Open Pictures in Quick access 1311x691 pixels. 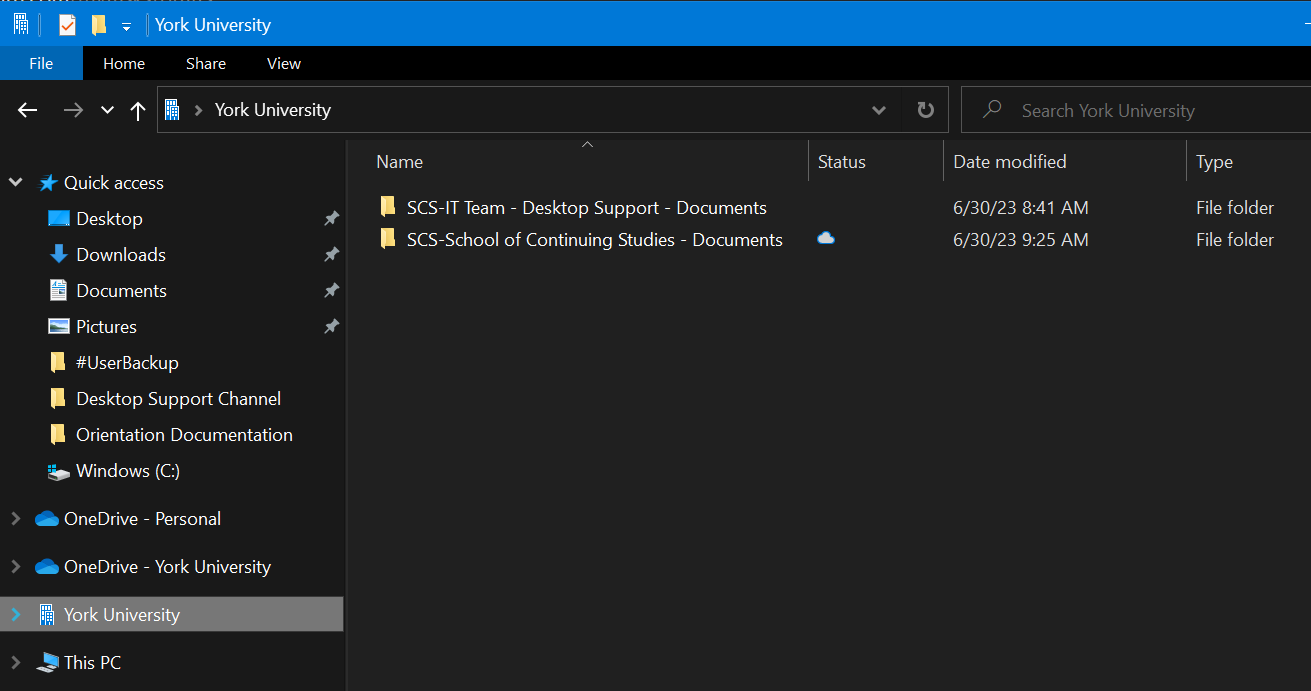click(106, 327)
